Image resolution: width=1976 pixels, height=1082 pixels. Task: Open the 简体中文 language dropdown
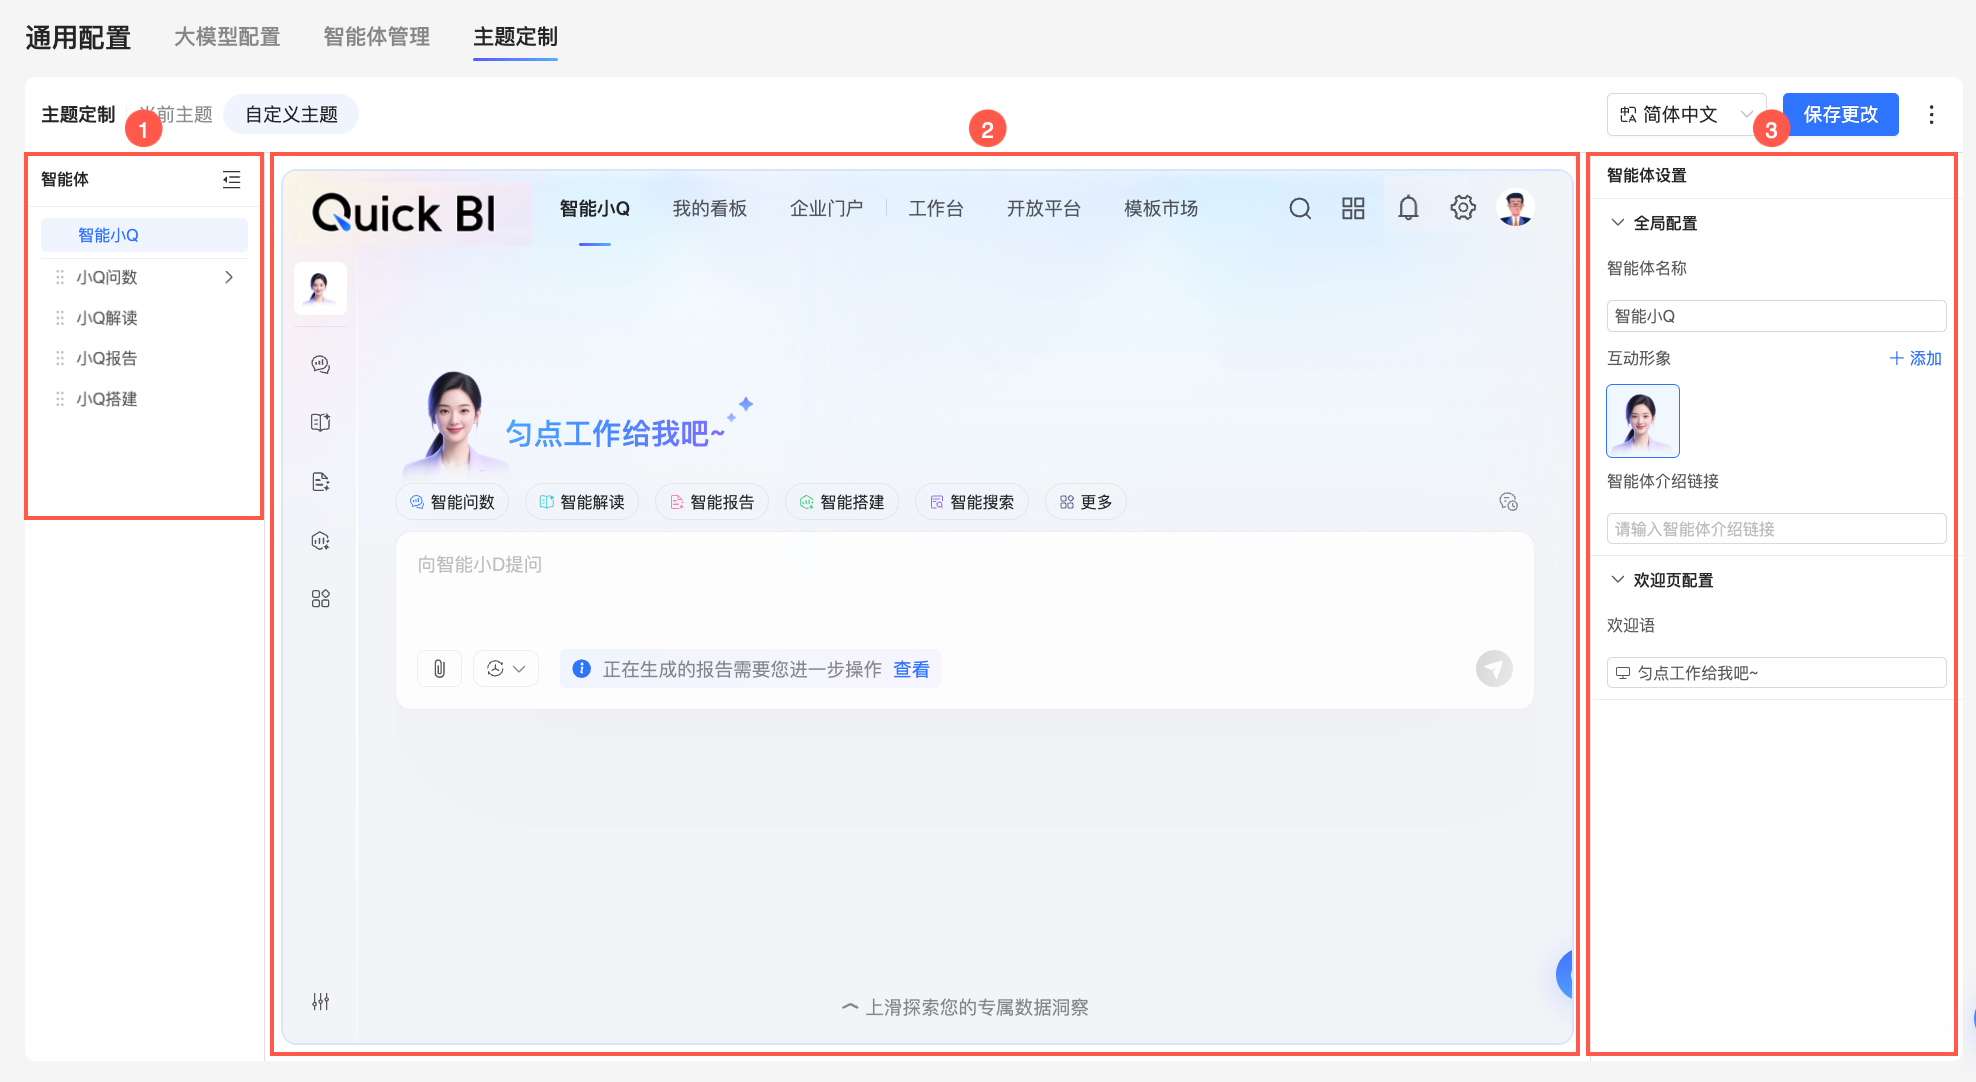pyautogui.click(x=1686, y=115)
